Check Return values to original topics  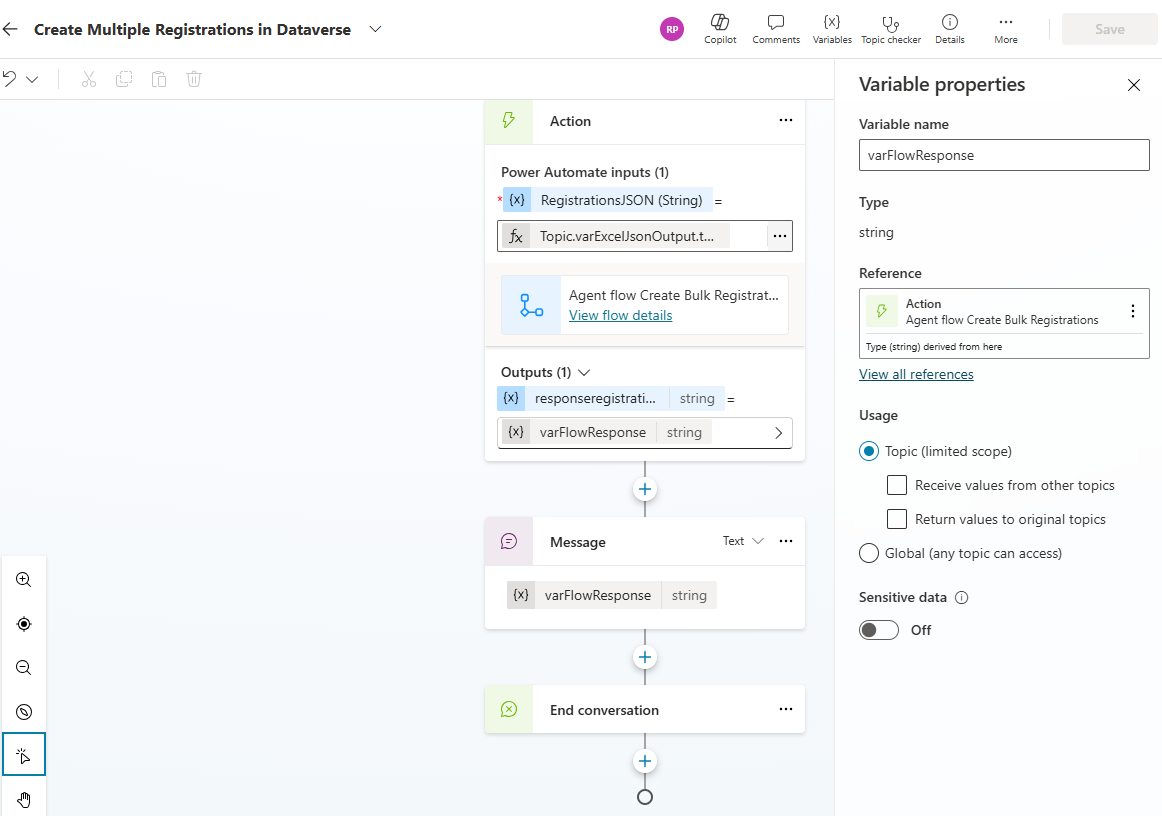(897, 520)
